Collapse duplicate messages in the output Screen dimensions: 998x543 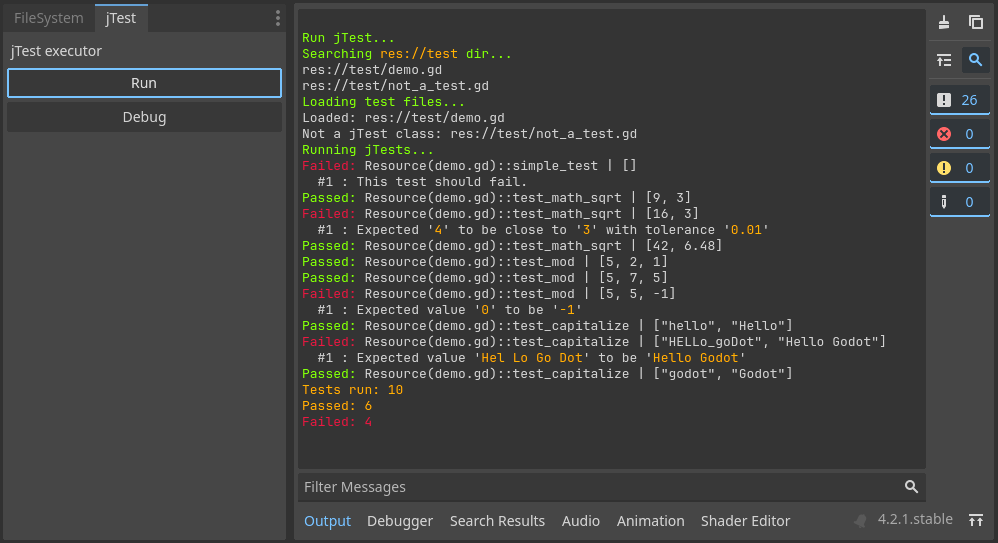[x=944, y=60]
